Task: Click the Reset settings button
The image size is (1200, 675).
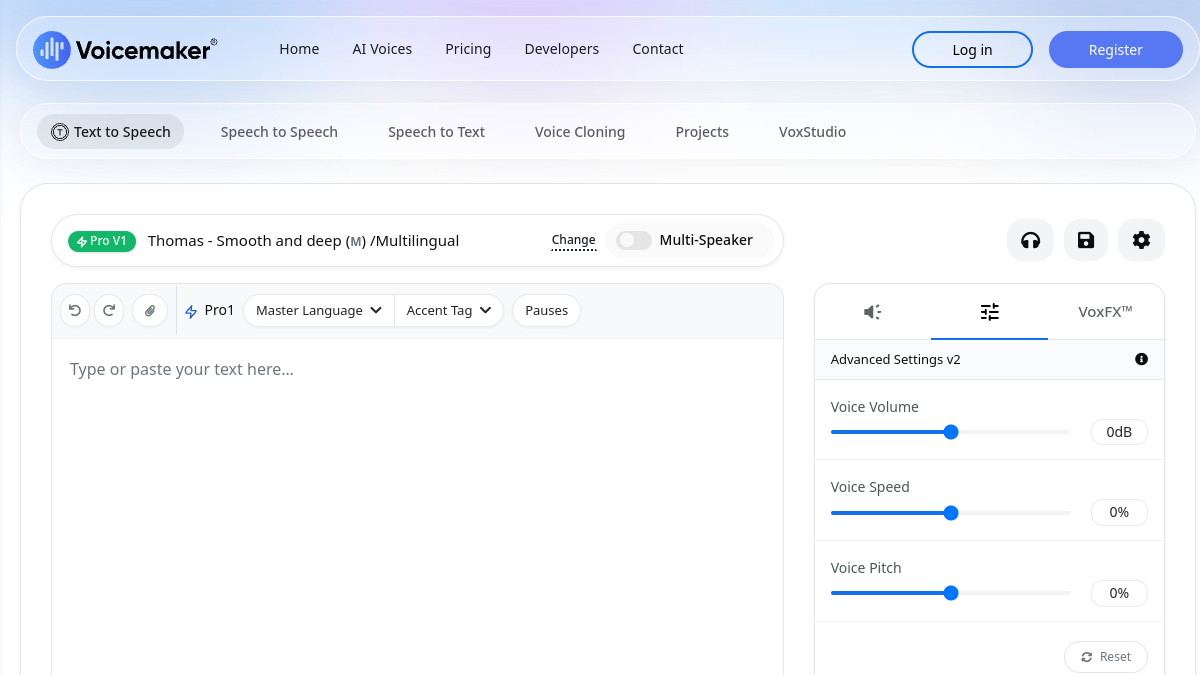Action: (x=1106, y=657)
